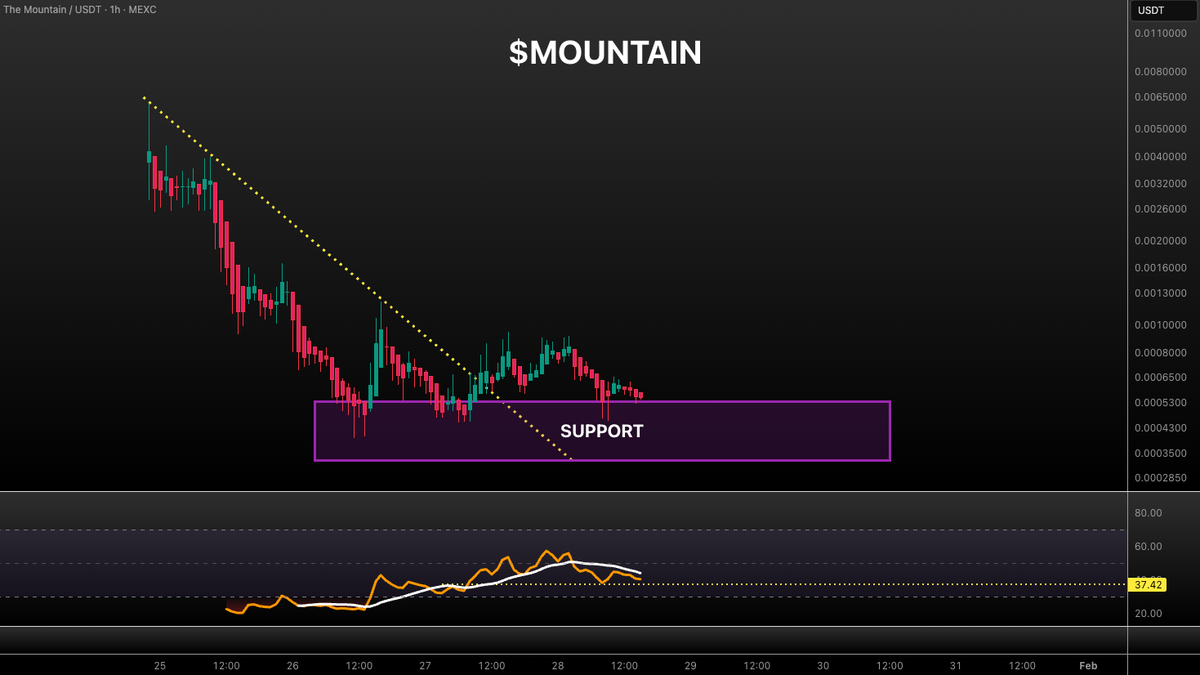
Task: Click date label 29 on time axis
Action: (690, 665)
